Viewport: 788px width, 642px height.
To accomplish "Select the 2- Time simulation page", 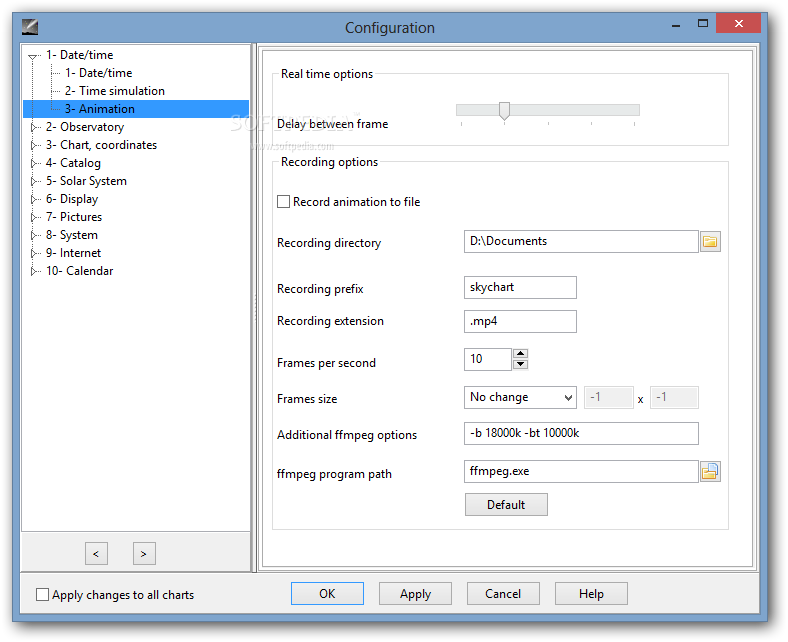I will click(x=115, y=91).
